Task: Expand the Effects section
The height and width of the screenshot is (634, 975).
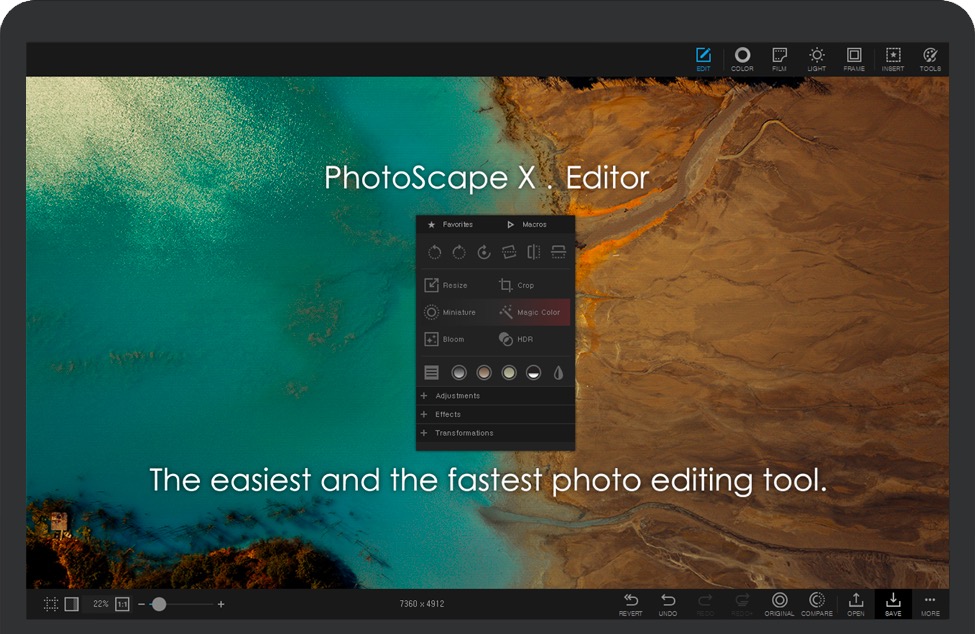Action: [x=447, y=414]
